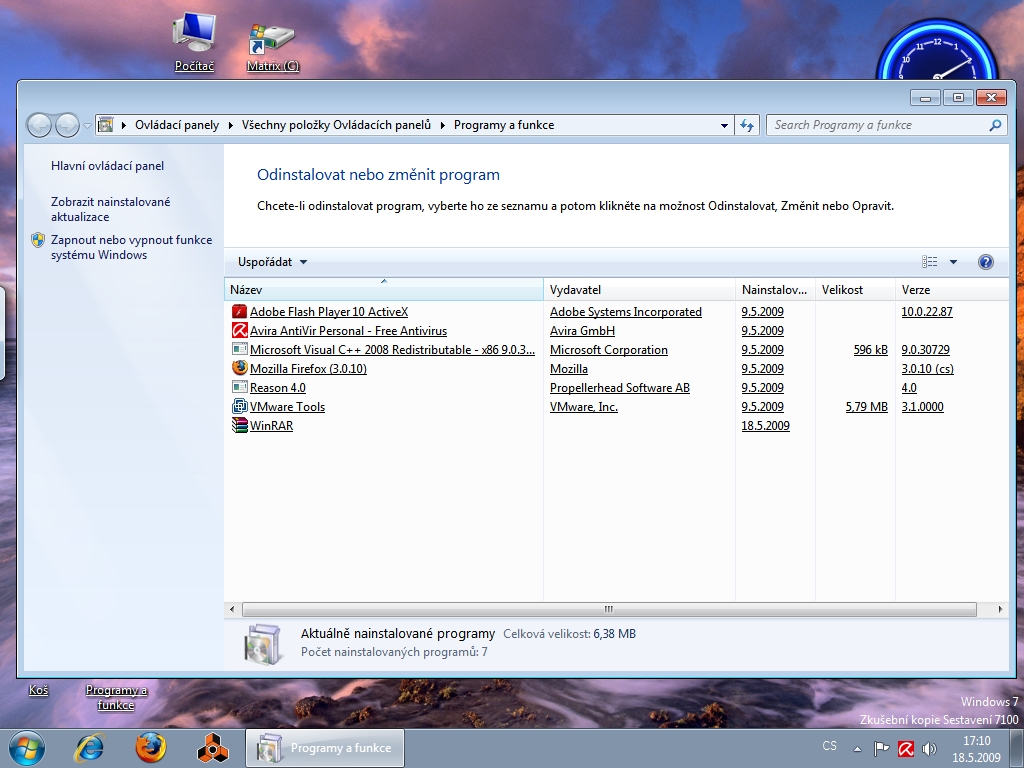Click the refresh button next to address bar
1024x768 pixels.
pyautogui.click(x=747, y=125)
